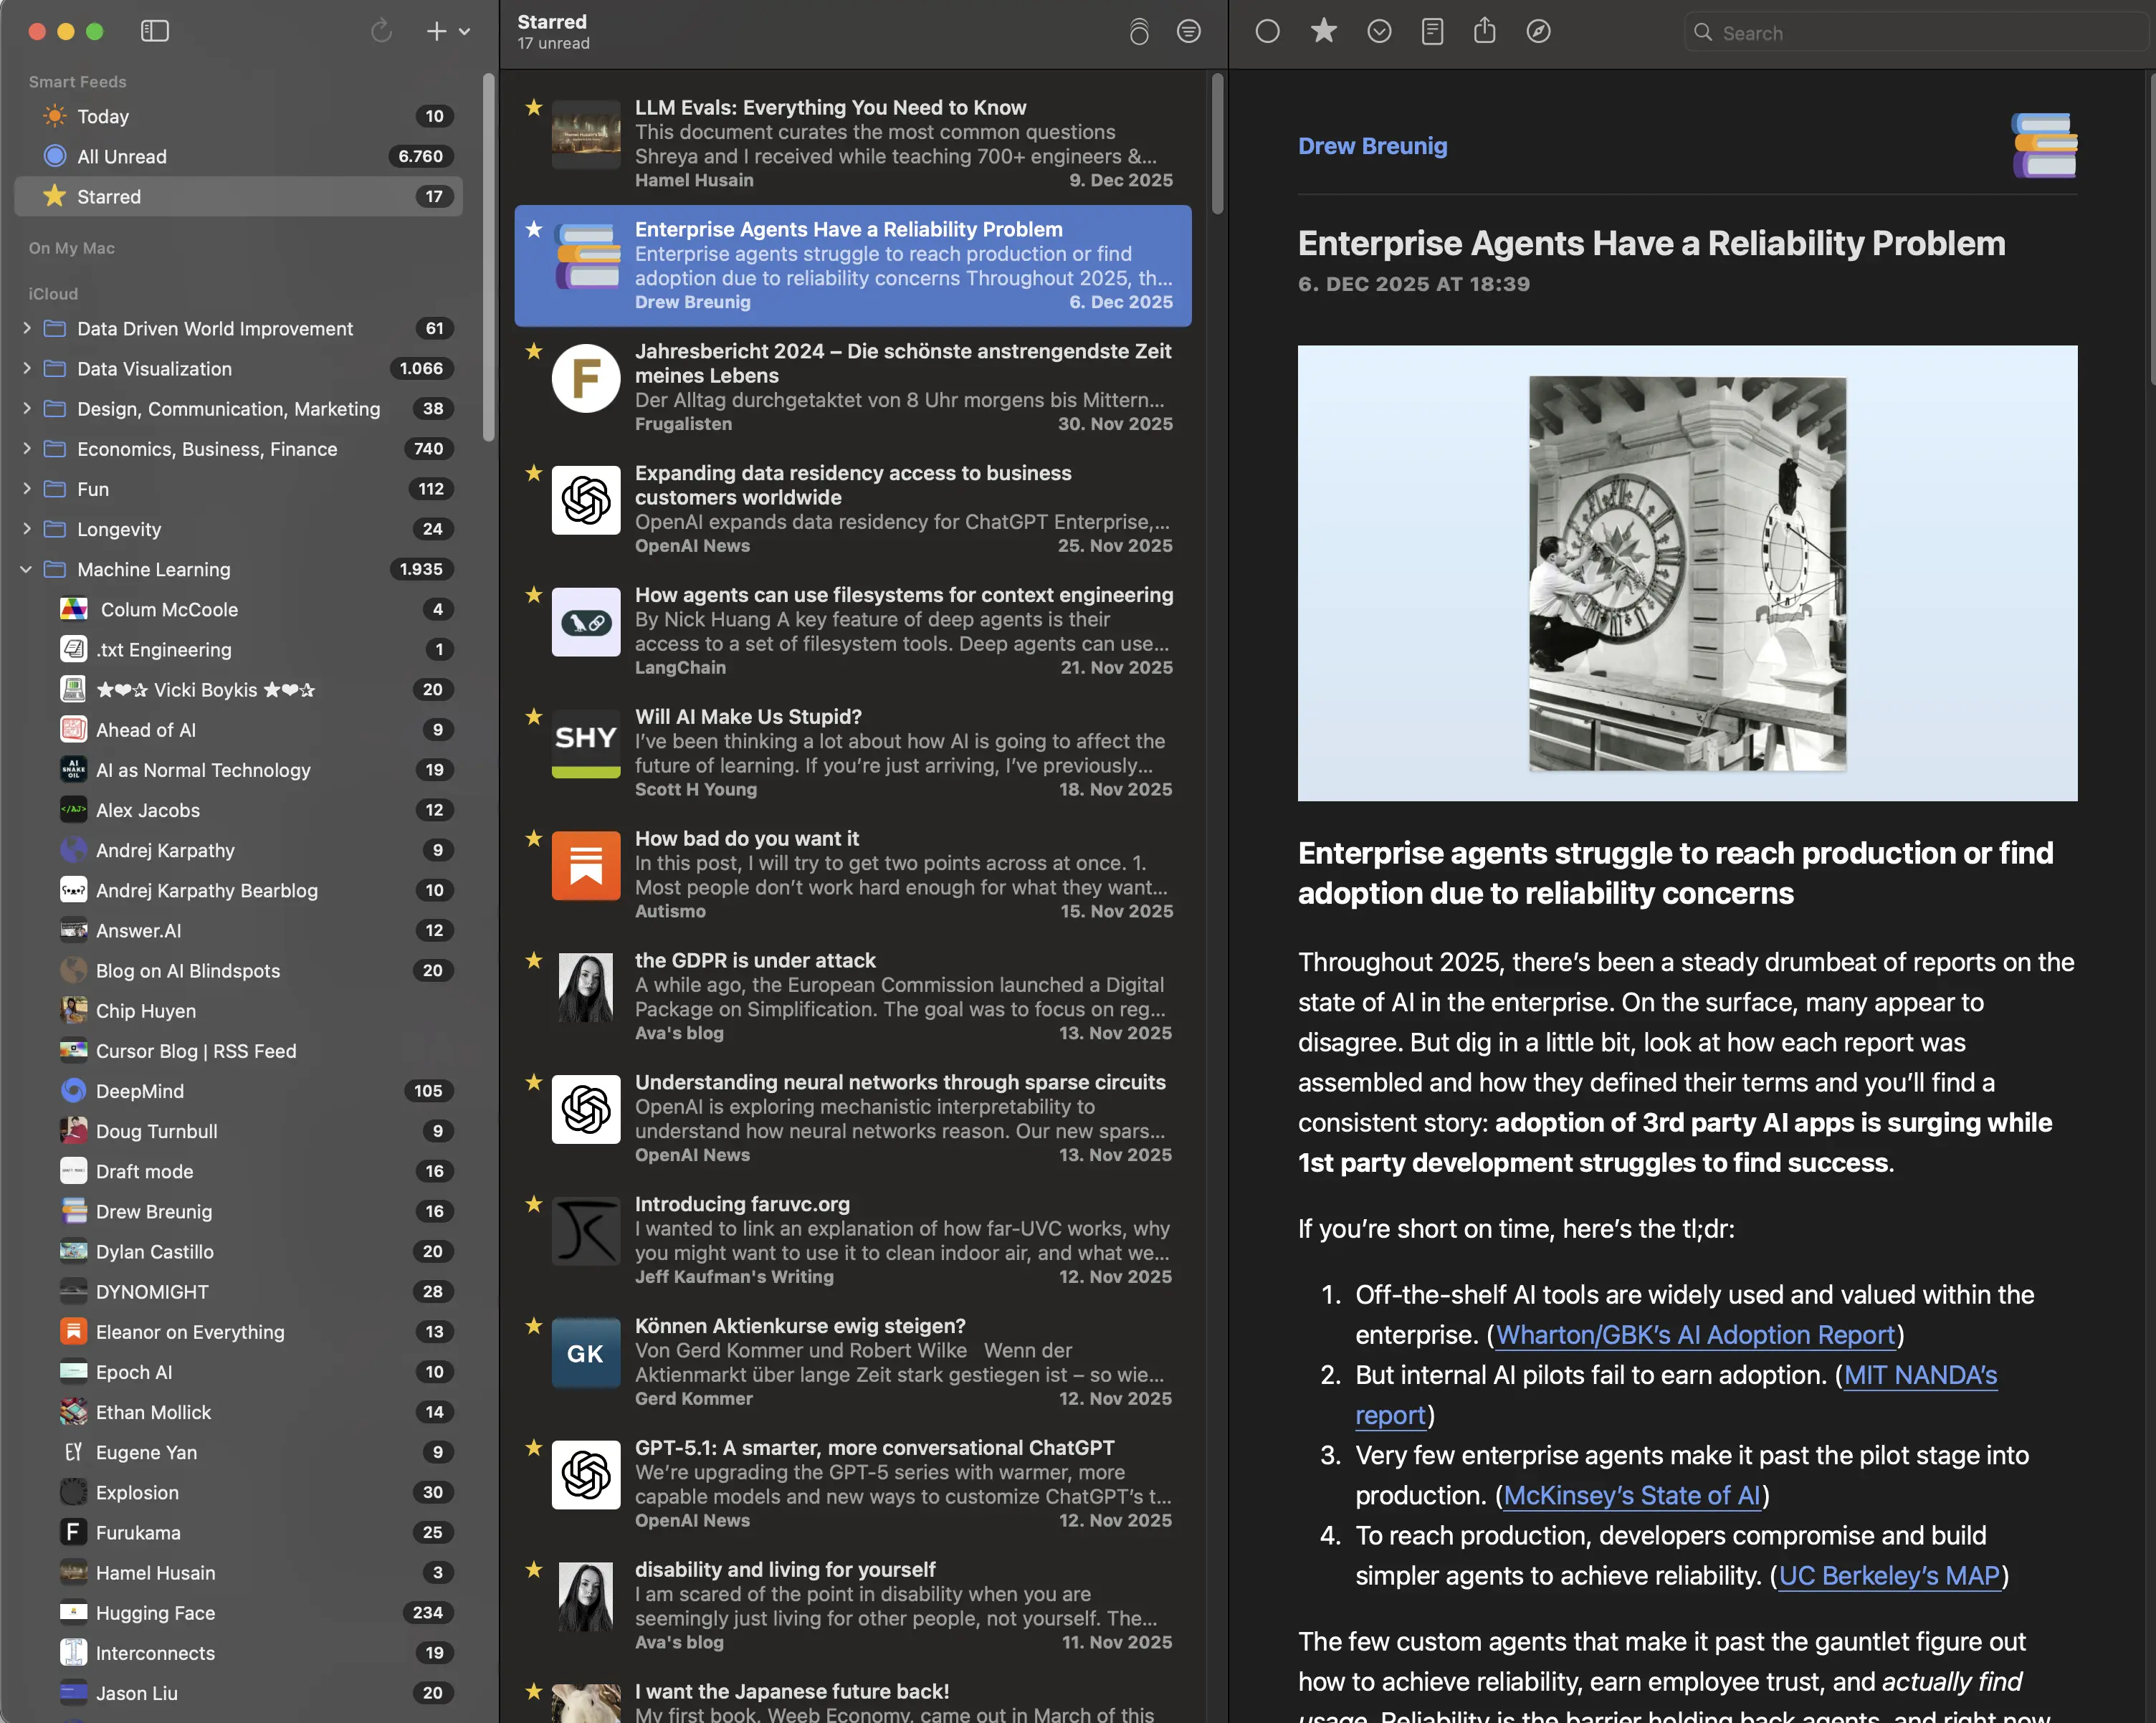Open the Wharton/GBK's AI Adoption Report link
The height and width of the screenshot is (1723, 2156).
tap(1695, 1335)
